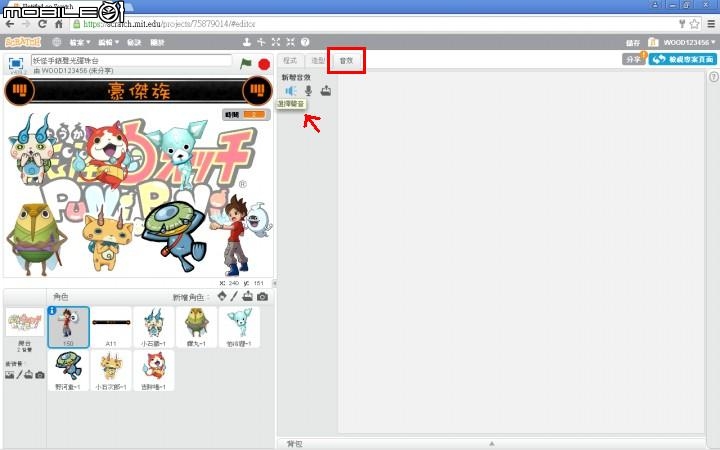Click the browser back arrow
The width and height of the screenshot is (720, 450).
(x=10, y=24)
